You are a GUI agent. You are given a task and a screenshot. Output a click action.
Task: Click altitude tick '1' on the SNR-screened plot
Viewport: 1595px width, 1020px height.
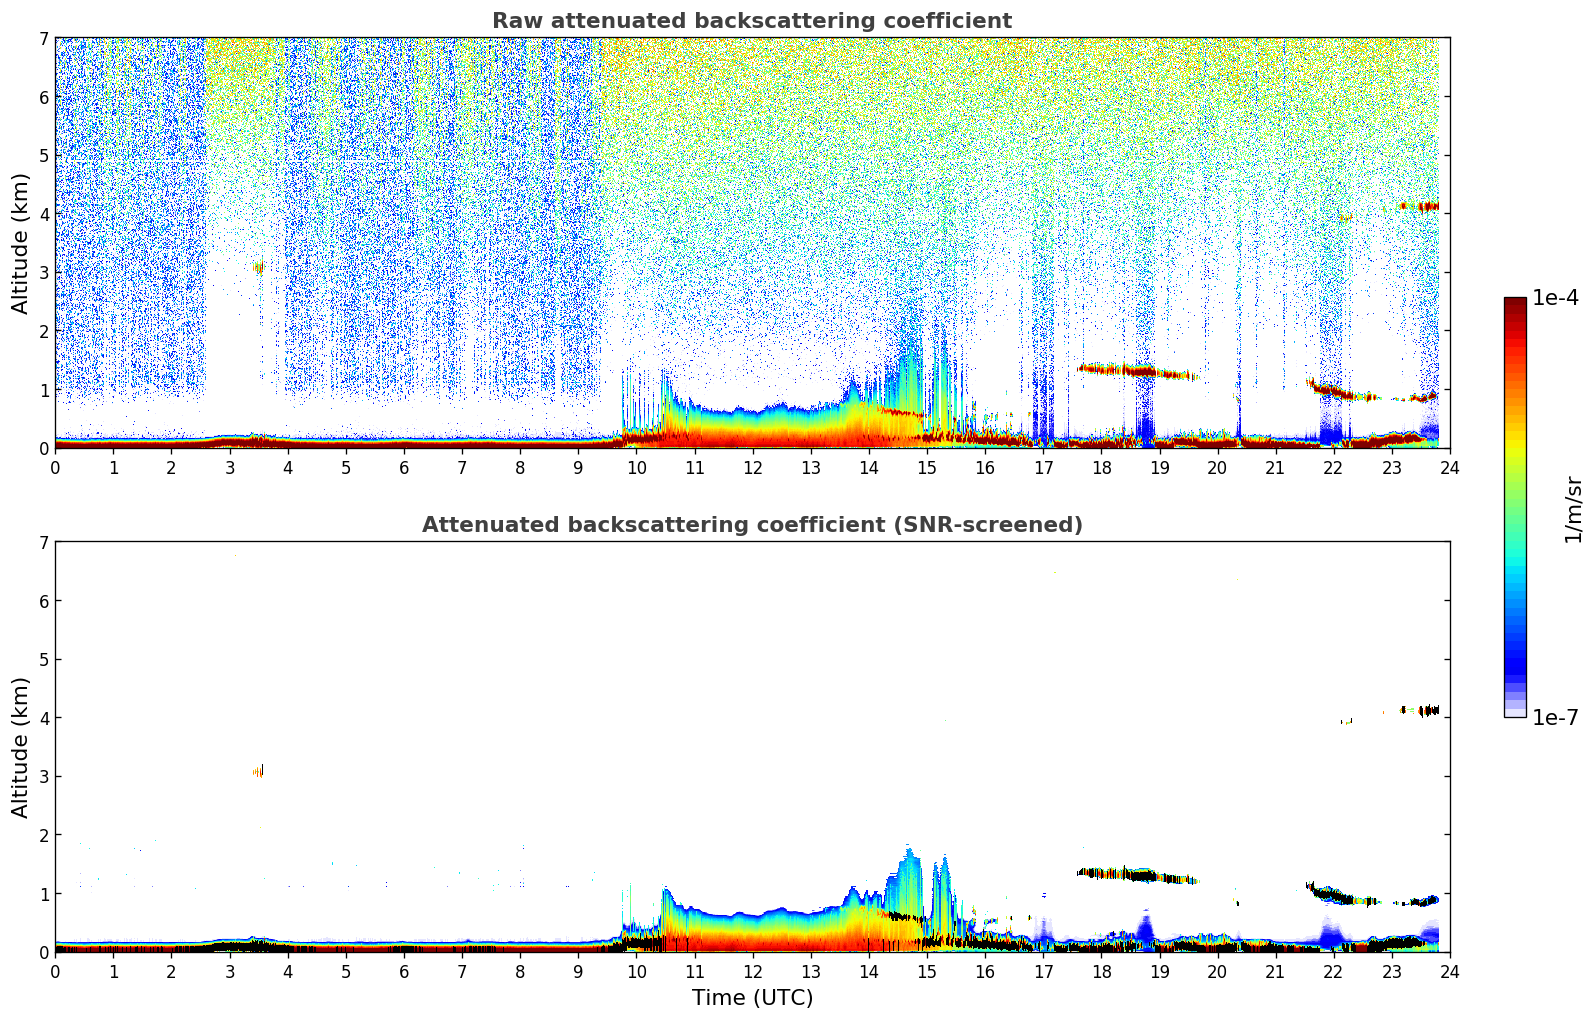43,894
